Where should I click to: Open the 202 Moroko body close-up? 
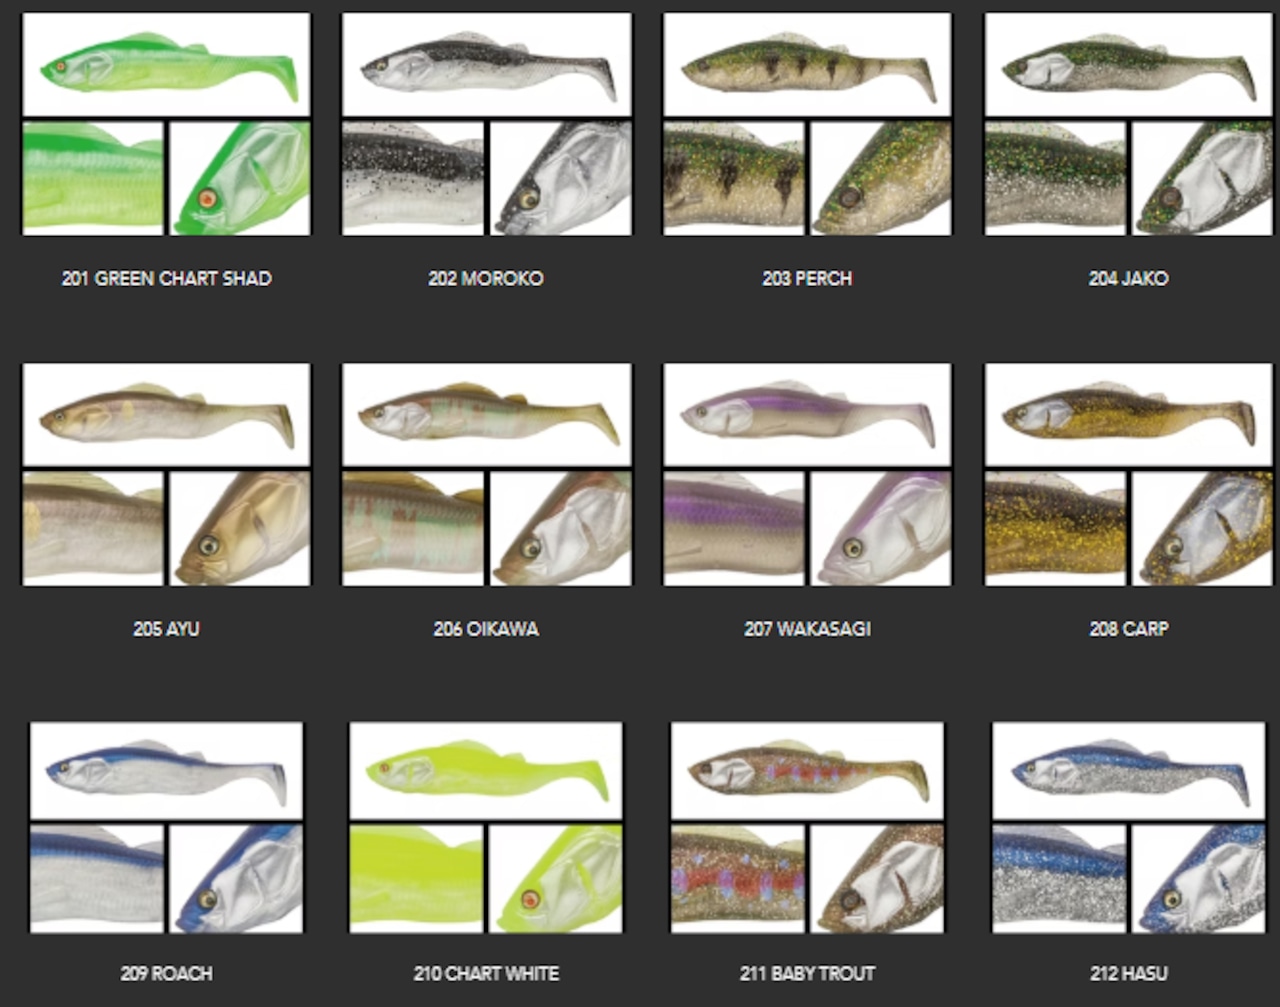413,179
